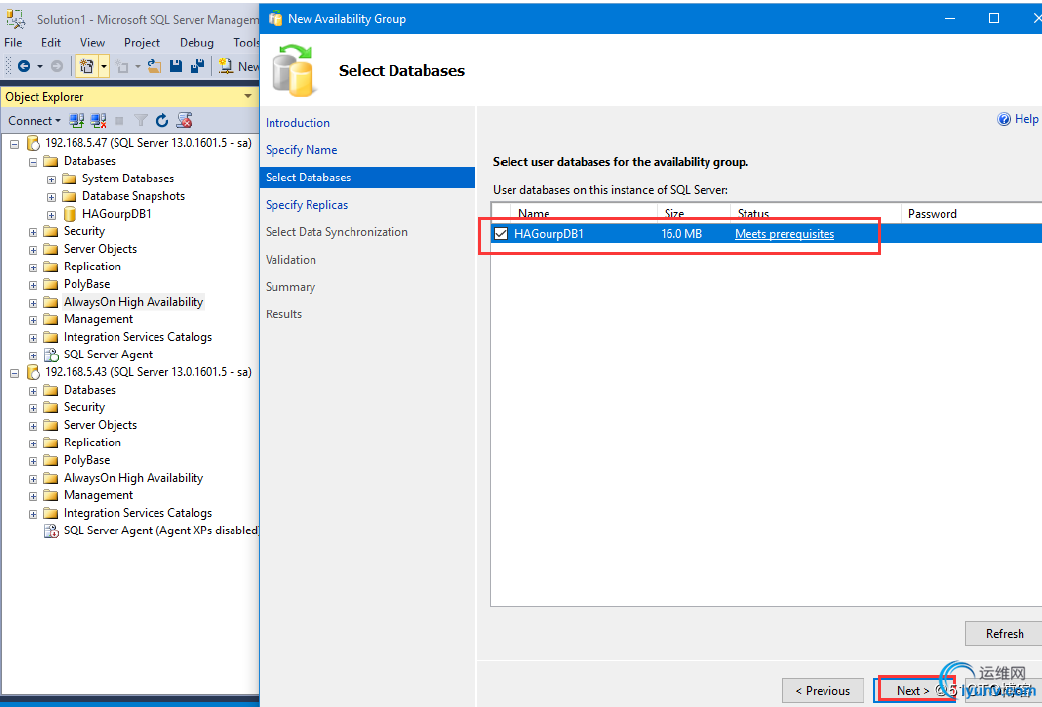Image resolution: width=1042 pixels, height=707 pixels.
Task: Expand the System Databases node
Action: coord(51,179)
